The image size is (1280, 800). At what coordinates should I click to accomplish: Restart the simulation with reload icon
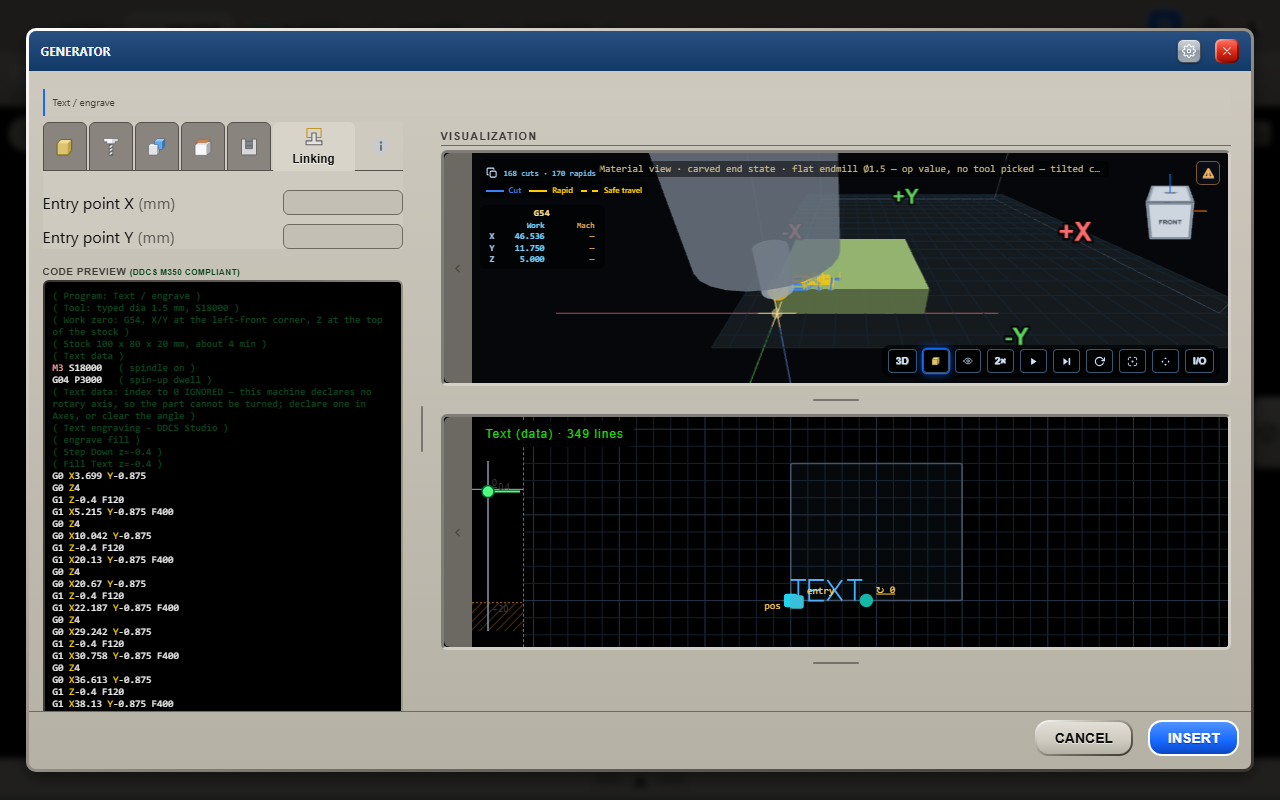tap(1099, 361)
